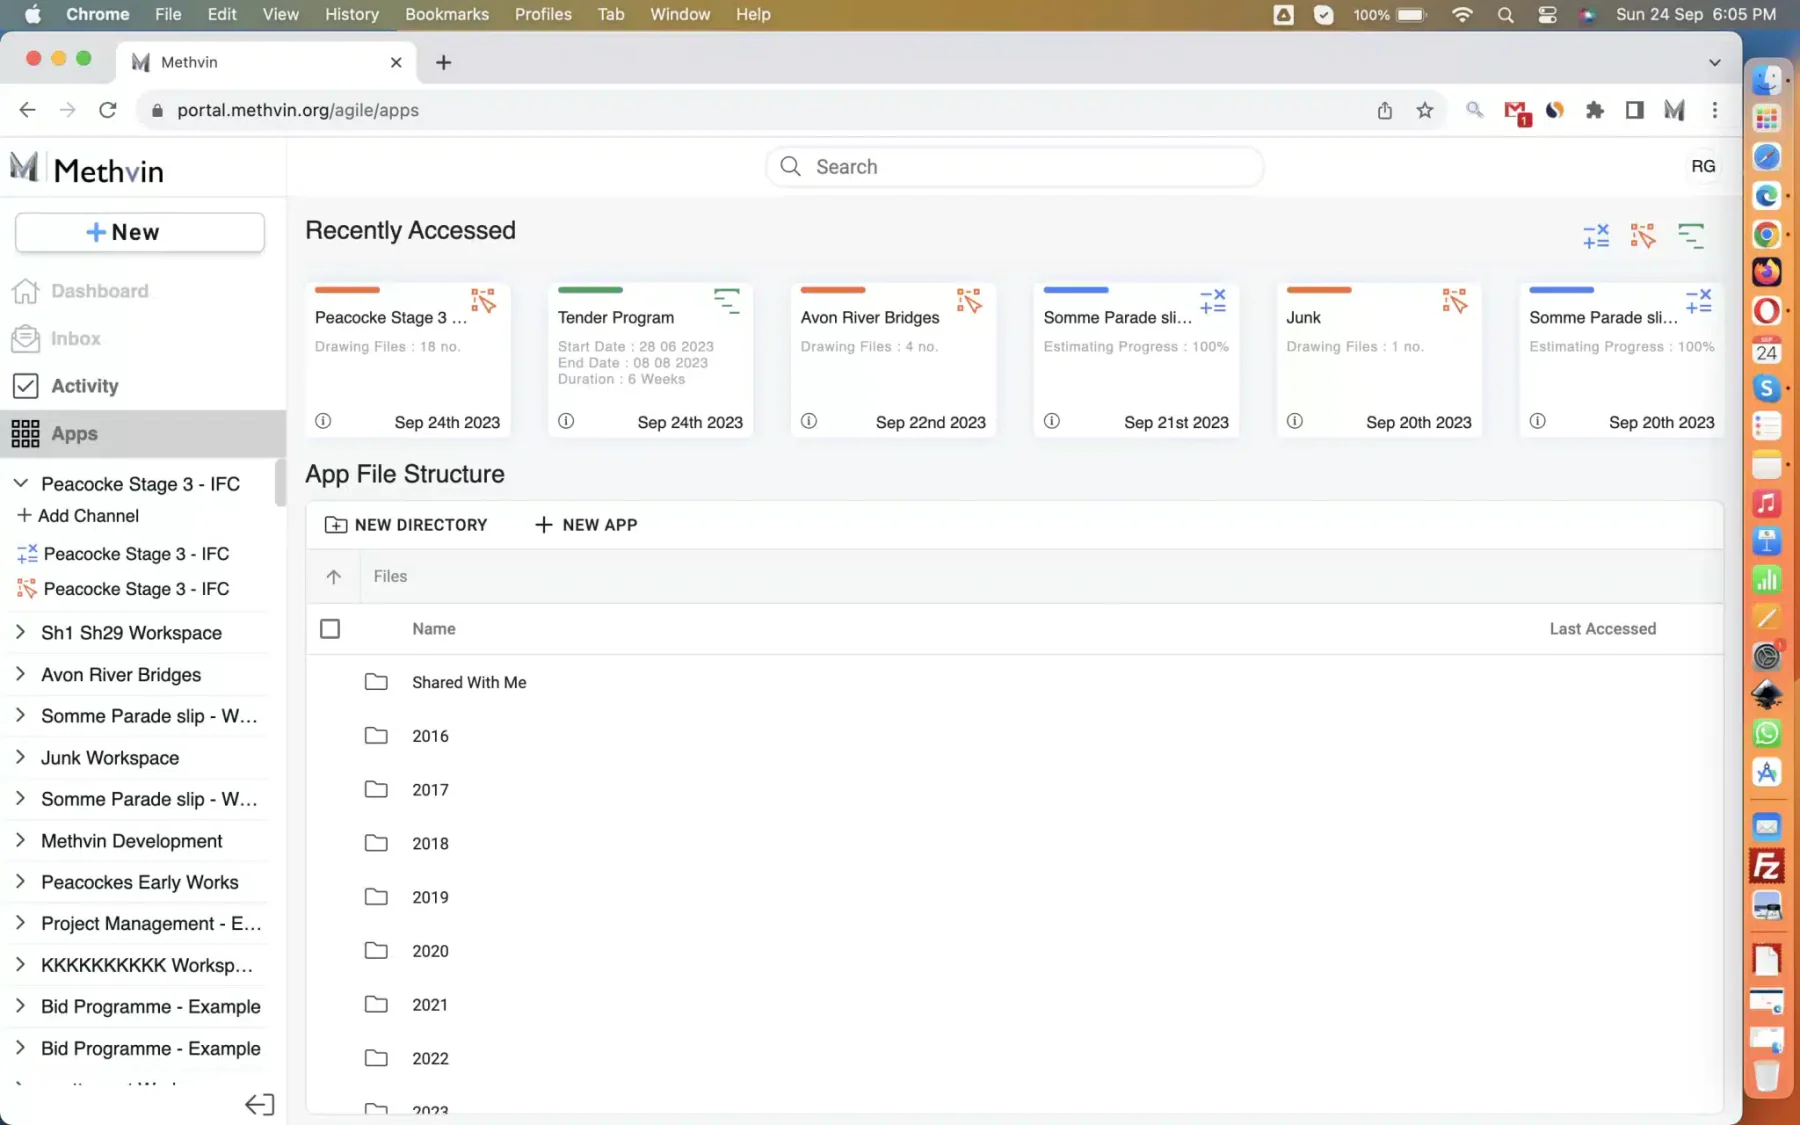This screenshot has height=1125, width=1800.
Task: Launch FileZilla from the Dock
Action: [1767, 866]
